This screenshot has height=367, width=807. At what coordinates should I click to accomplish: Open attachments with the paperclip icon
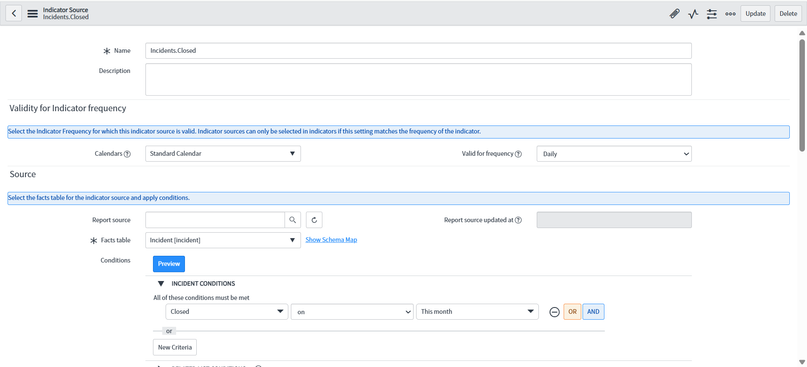coord(675,14)
